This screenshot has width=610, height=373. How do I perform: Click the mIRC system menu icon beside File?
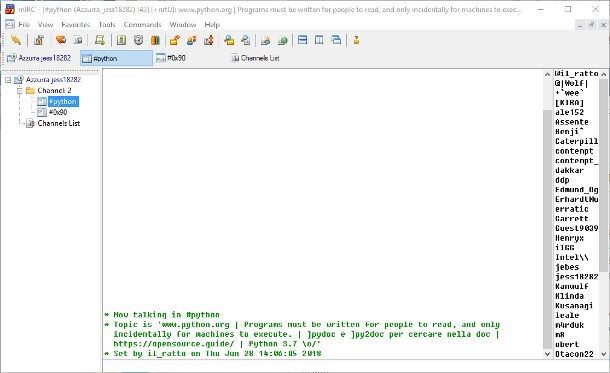pos(10,24)
